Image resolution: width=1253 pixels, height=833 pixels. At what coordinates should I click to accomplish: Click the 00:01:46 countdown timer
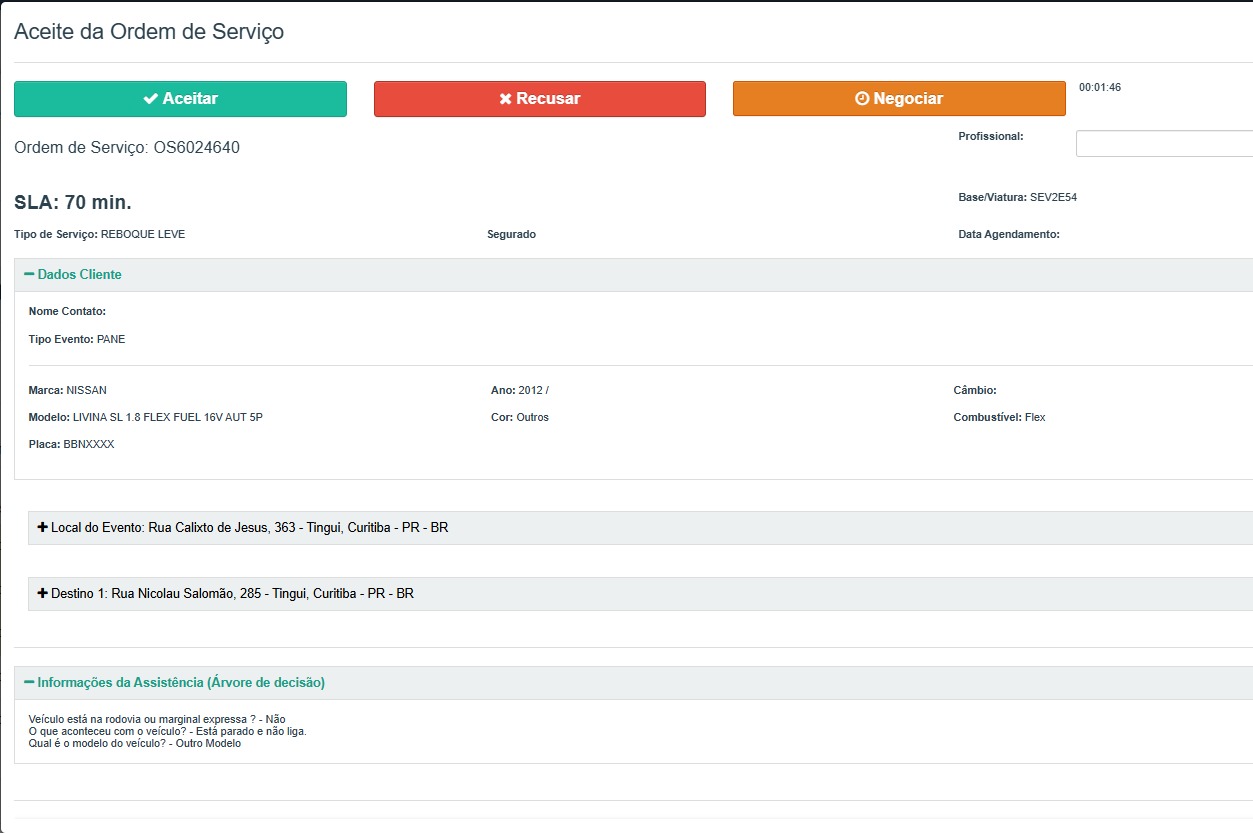pos(1099,88)
